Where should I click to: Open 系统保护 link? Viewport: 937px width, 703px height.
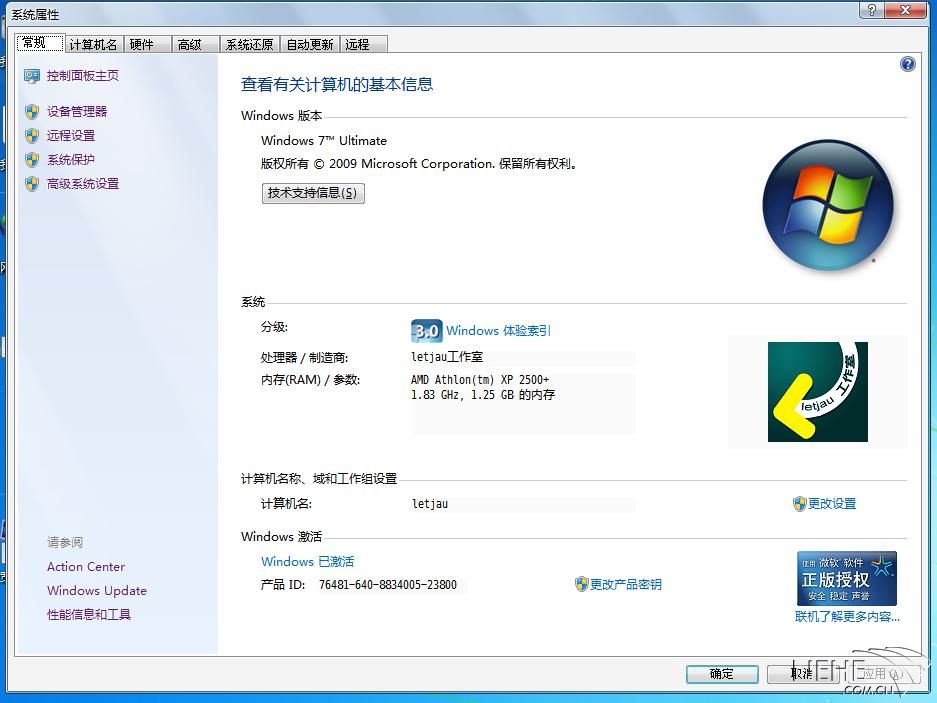click(x=71, y=160)
